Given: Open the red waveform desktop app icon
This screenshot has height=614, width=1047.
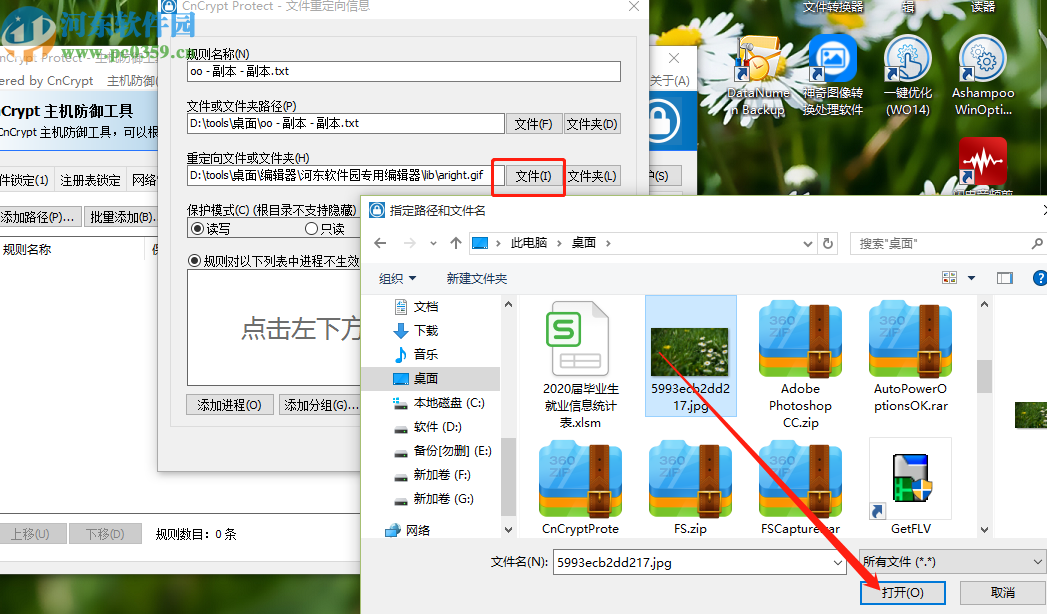Looking at the screenshot, I should 982,162.
